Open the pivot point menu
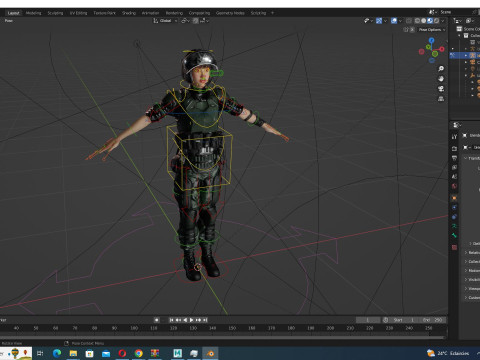This screenshot has width=480, height=360. coord(185,21)
